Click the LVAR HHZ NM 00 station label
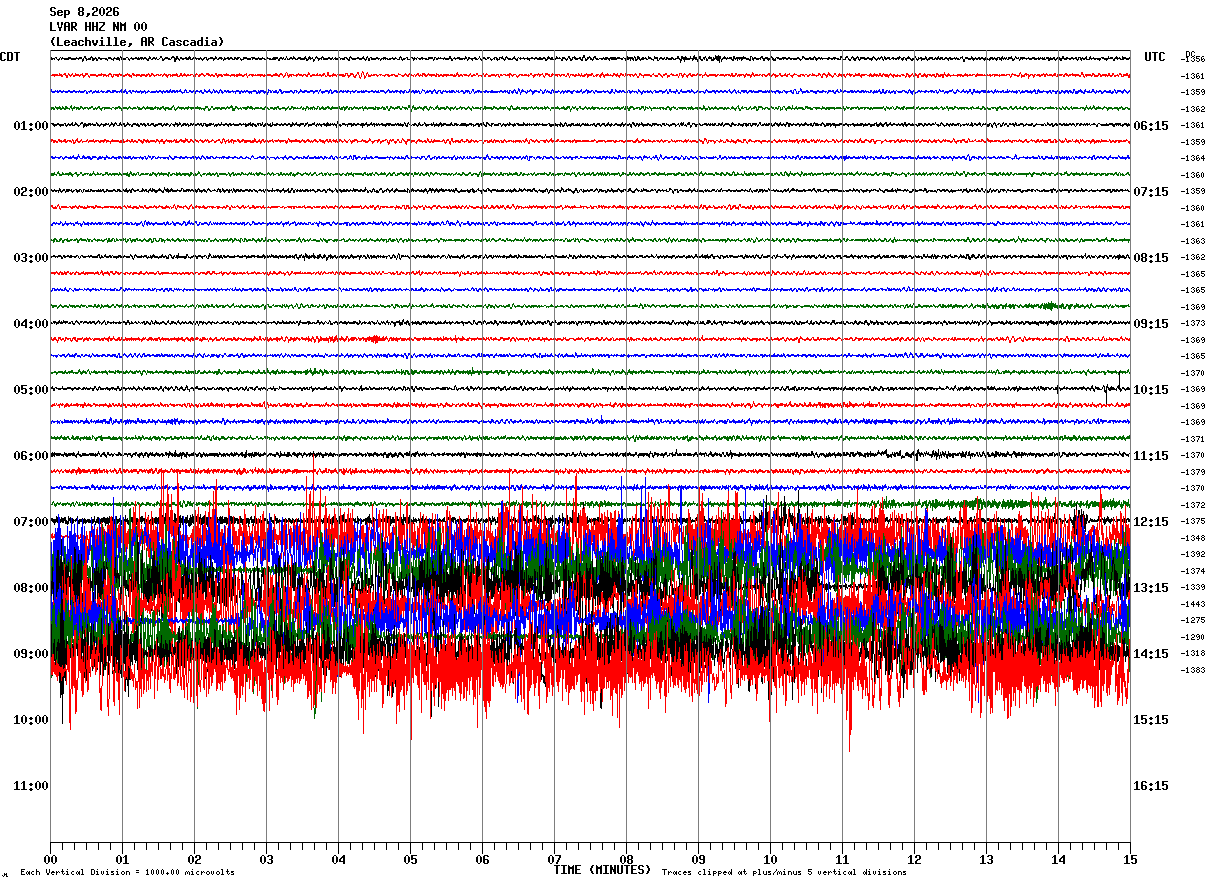 coord(98,27)
